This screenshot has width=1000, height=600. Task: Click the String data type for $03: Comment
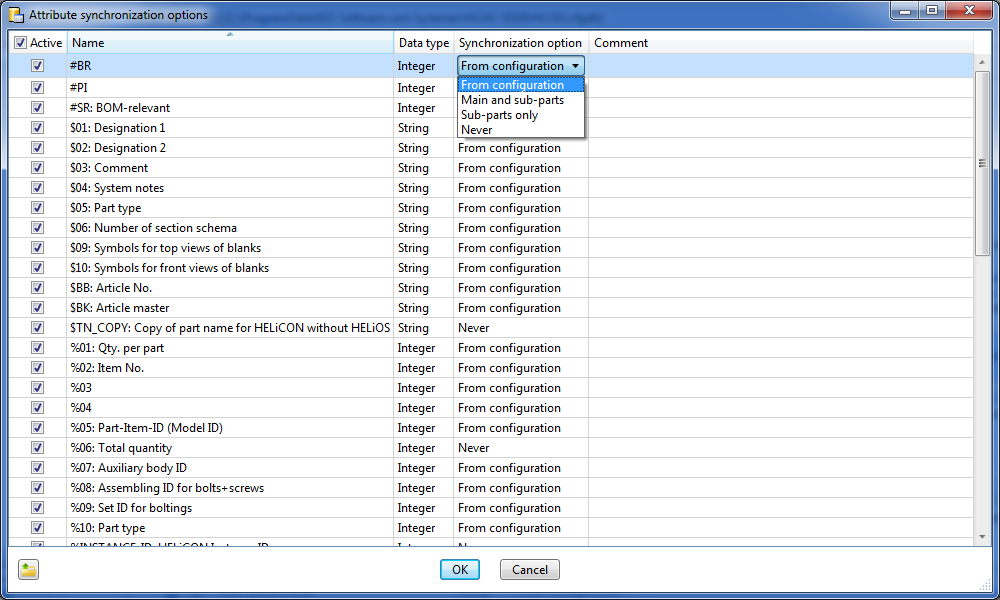[423, 168]
